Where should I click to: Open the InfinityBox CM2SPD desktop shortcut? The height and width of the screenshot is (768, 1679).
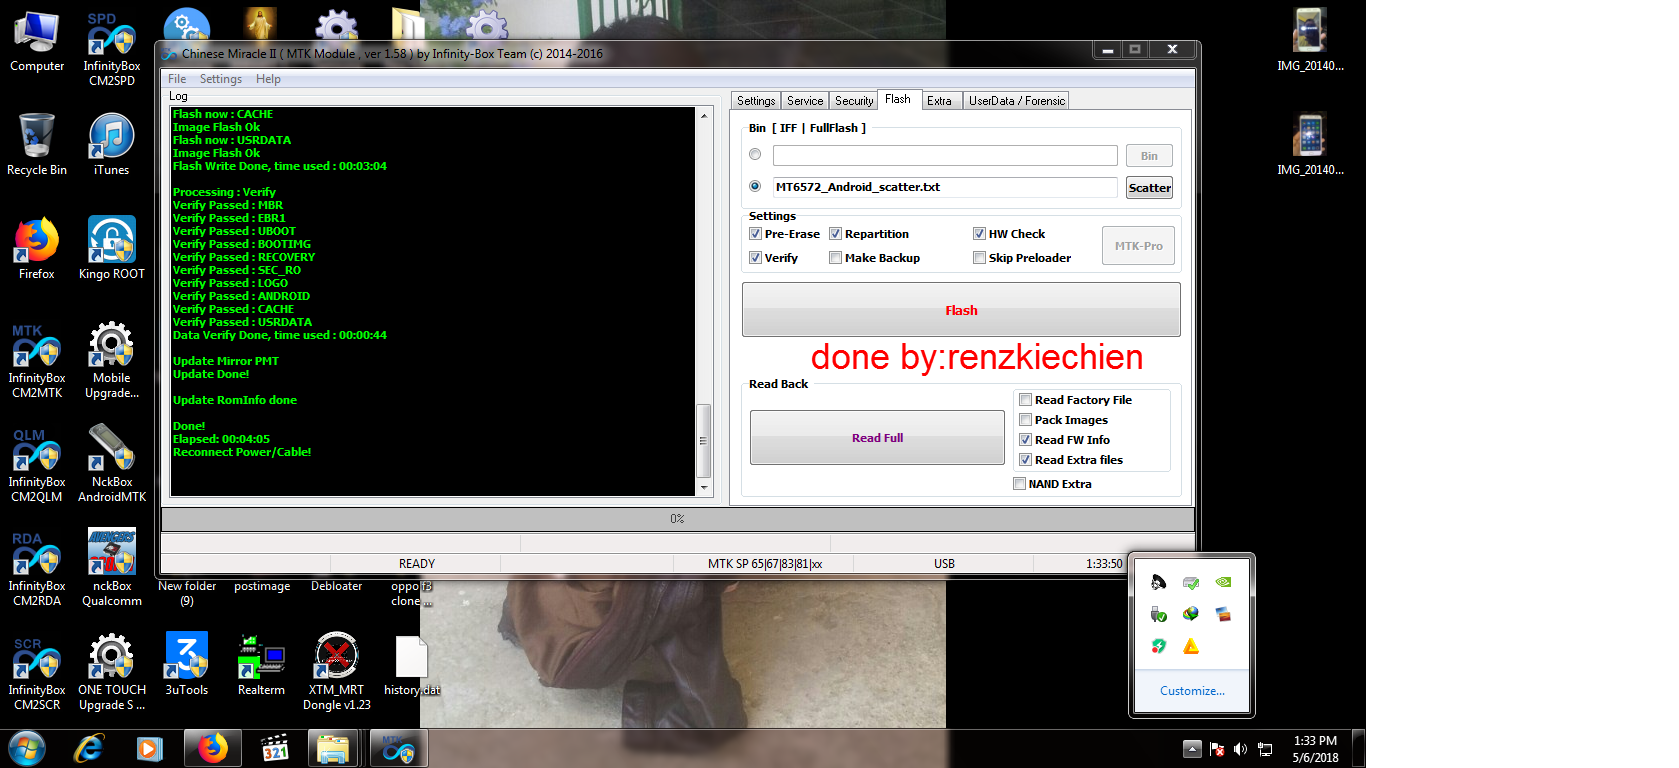tap(112, 49)
